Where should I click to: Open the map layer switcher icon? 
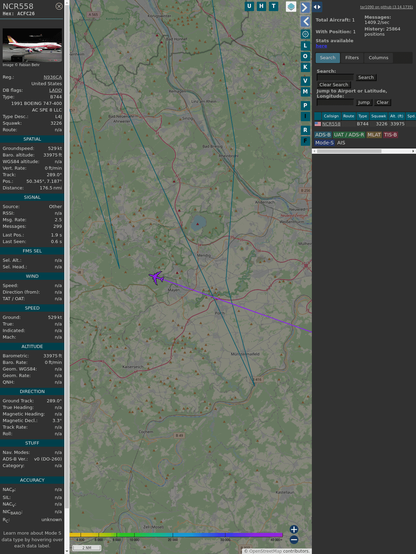coord(291,7)
